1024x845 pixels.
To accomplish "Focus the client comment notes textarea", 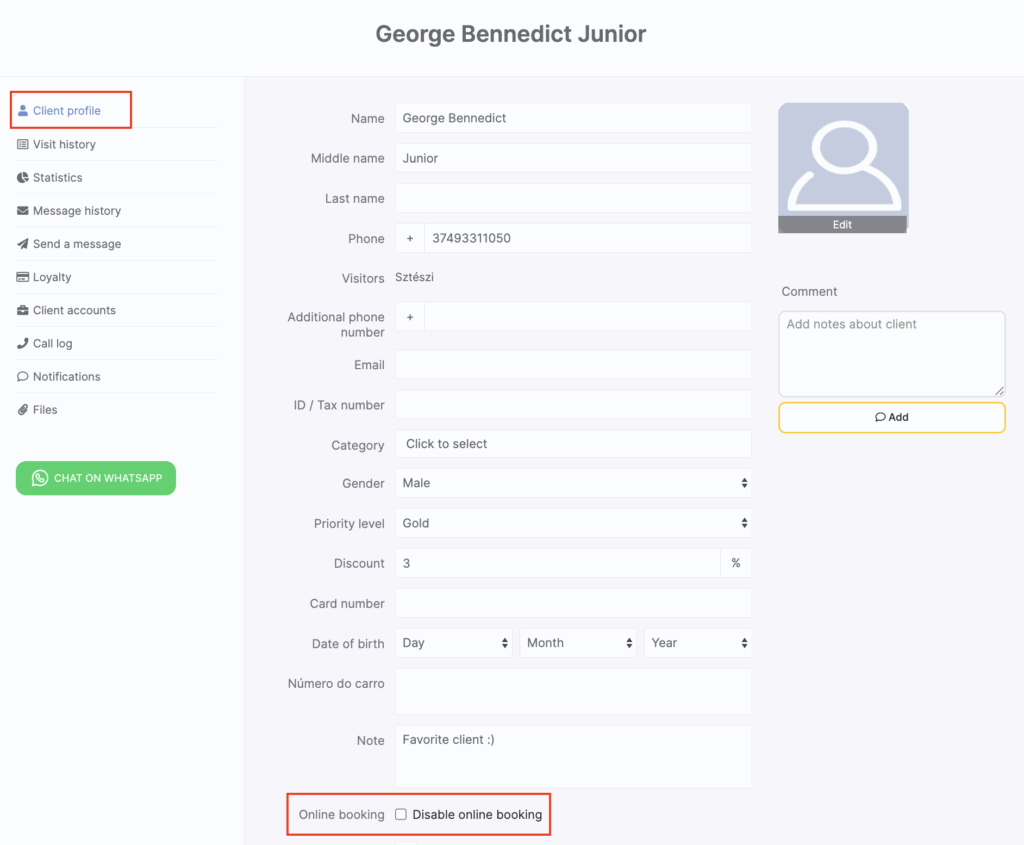I will (891, 353).
